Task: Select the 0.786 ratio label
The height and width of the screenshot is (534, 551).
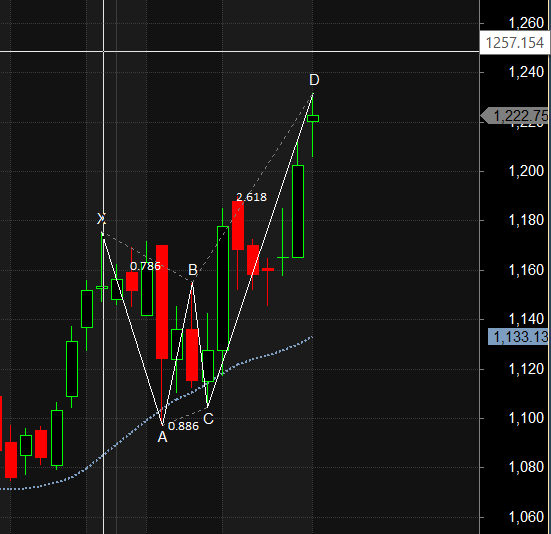Action: pos(145,266)
